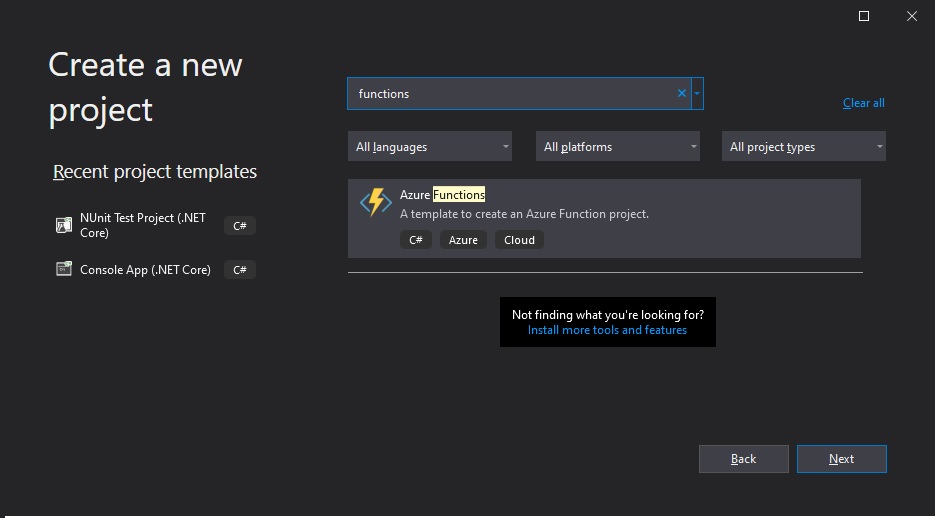936x518 pixels.
Task: Click the Clear all filters link
Action: click(864, 103)
